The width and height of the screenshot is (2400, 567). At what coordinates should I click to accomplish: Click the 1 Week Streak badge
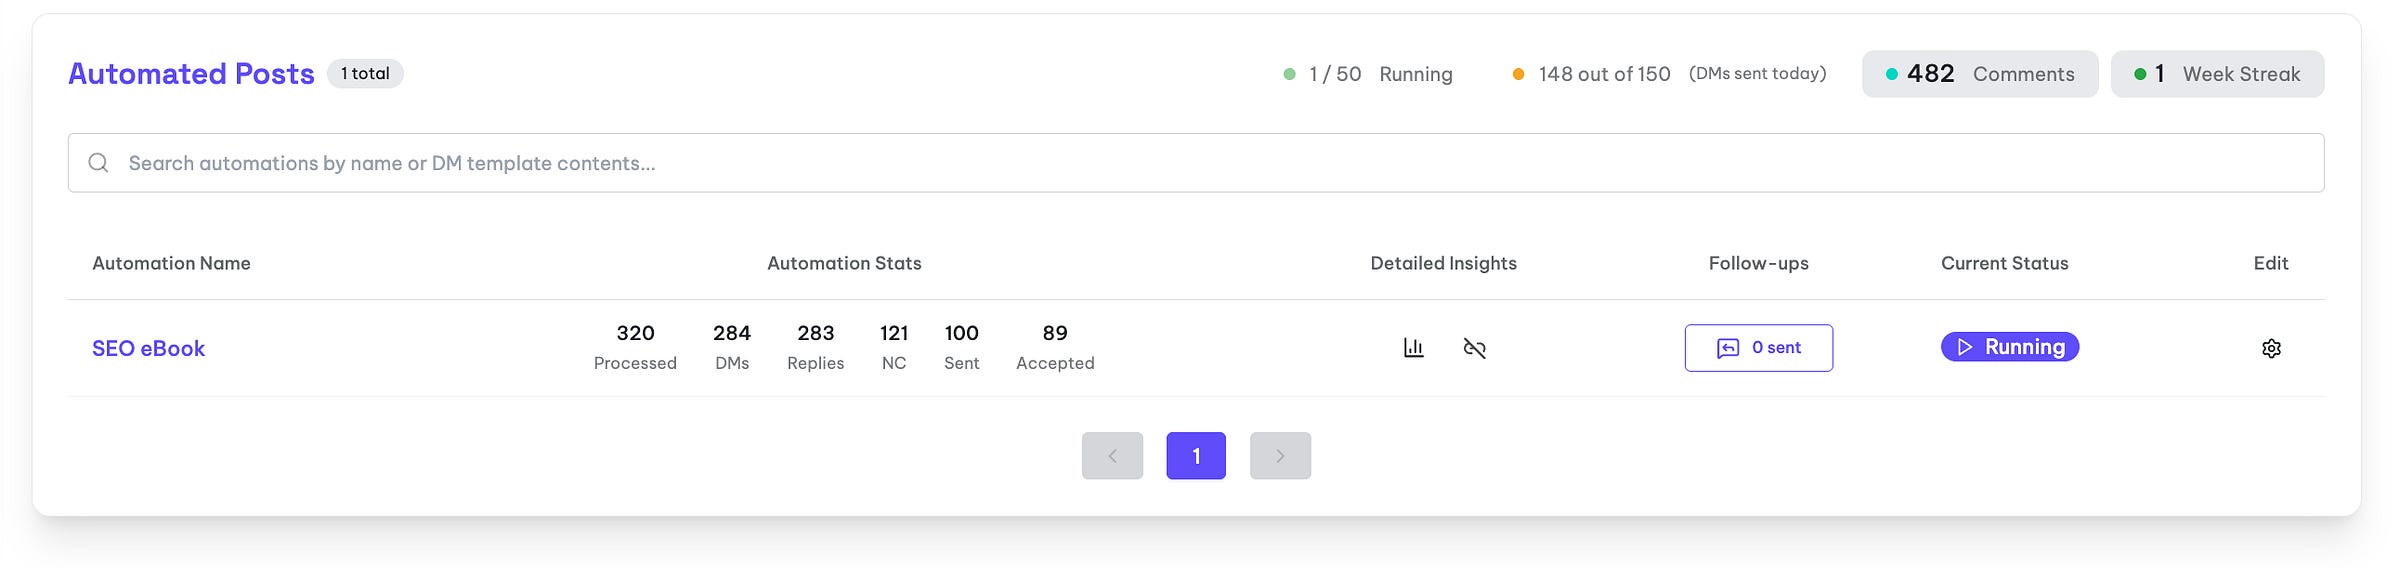click(x=2217, y=74)
